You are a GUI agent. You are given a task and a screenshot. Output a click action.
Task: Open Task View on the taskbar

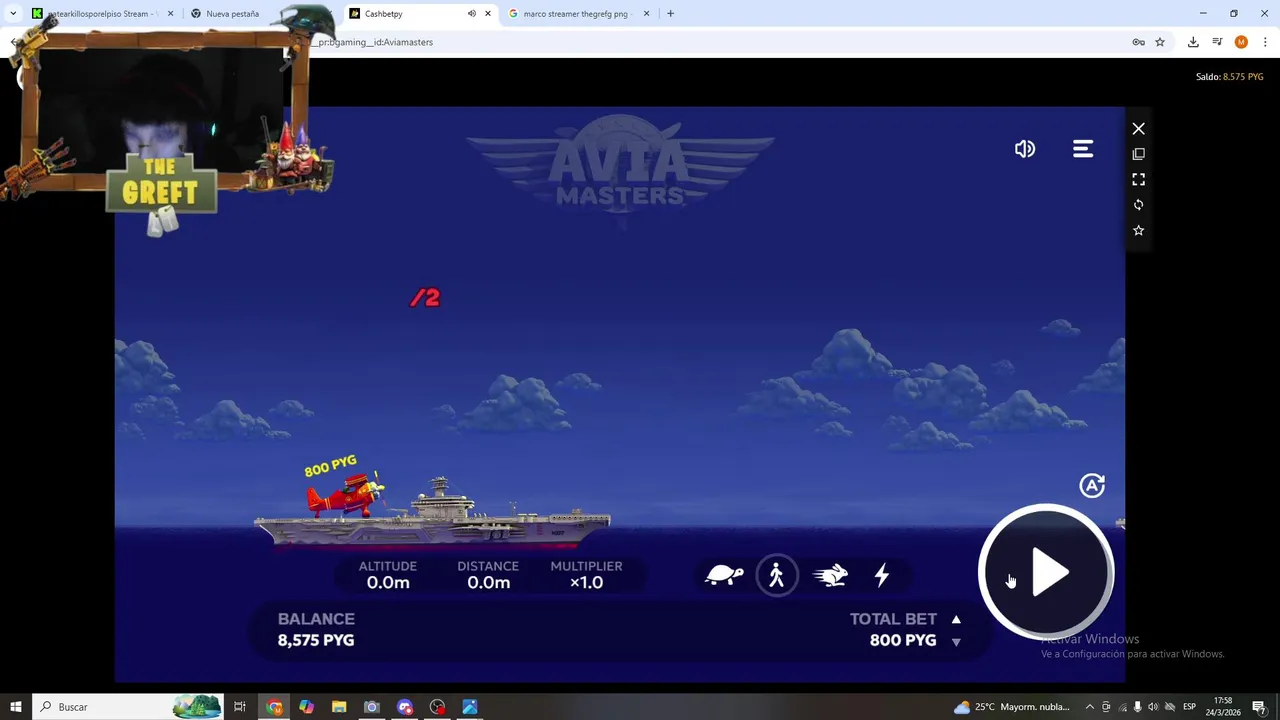coord(240,707)
